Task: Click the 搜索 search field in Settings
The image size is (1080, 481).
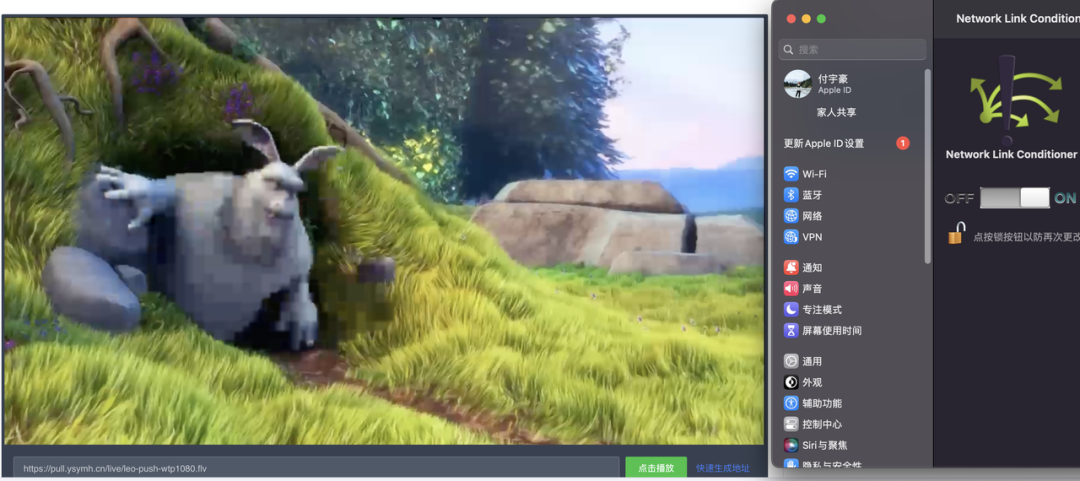Action: (x=852, y=50)
